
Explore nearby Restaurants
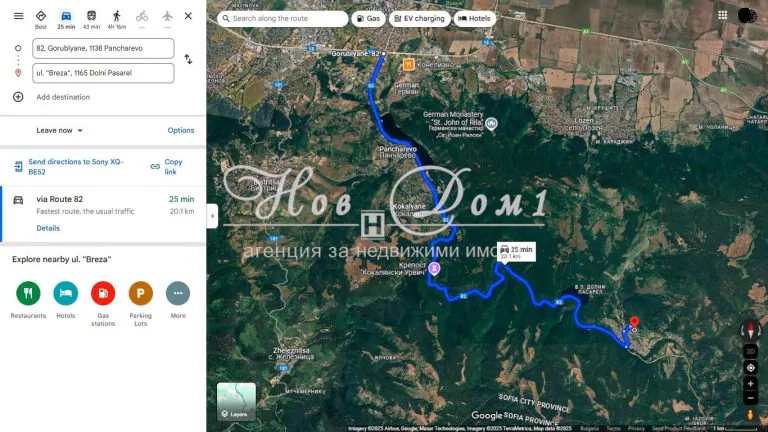(28, 294)
